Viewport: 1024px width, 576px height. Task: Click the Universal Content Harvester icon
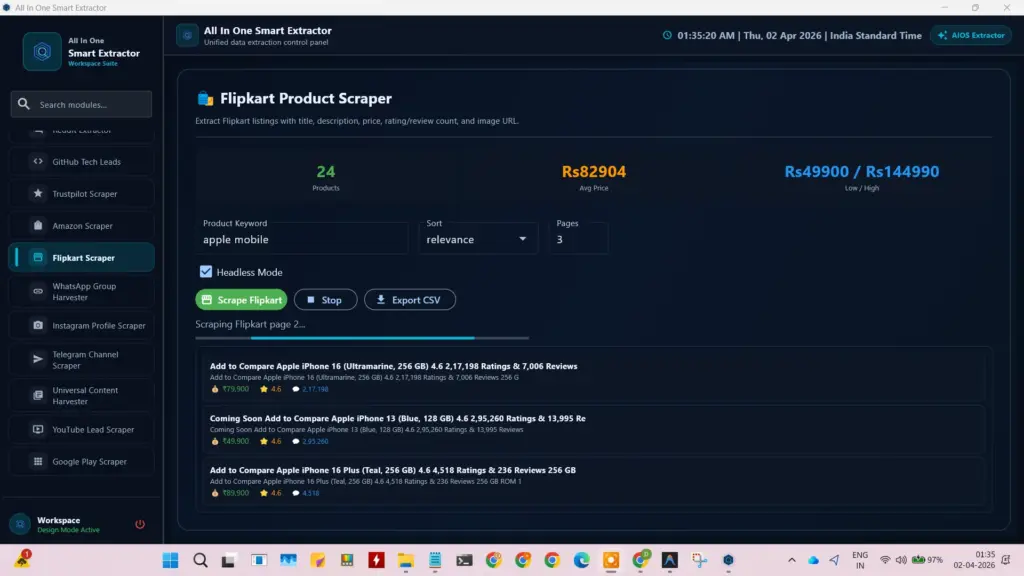pos(38,395)
